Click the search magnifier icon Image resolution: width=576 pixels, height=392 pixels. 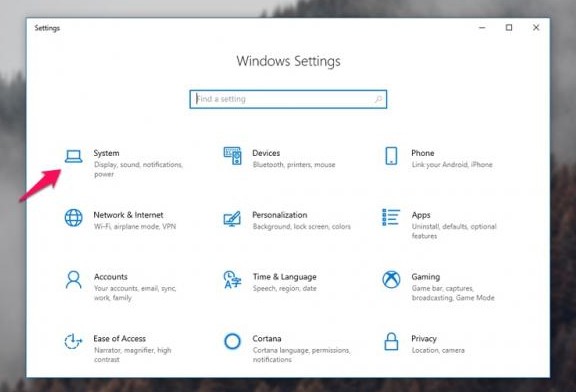378,99
